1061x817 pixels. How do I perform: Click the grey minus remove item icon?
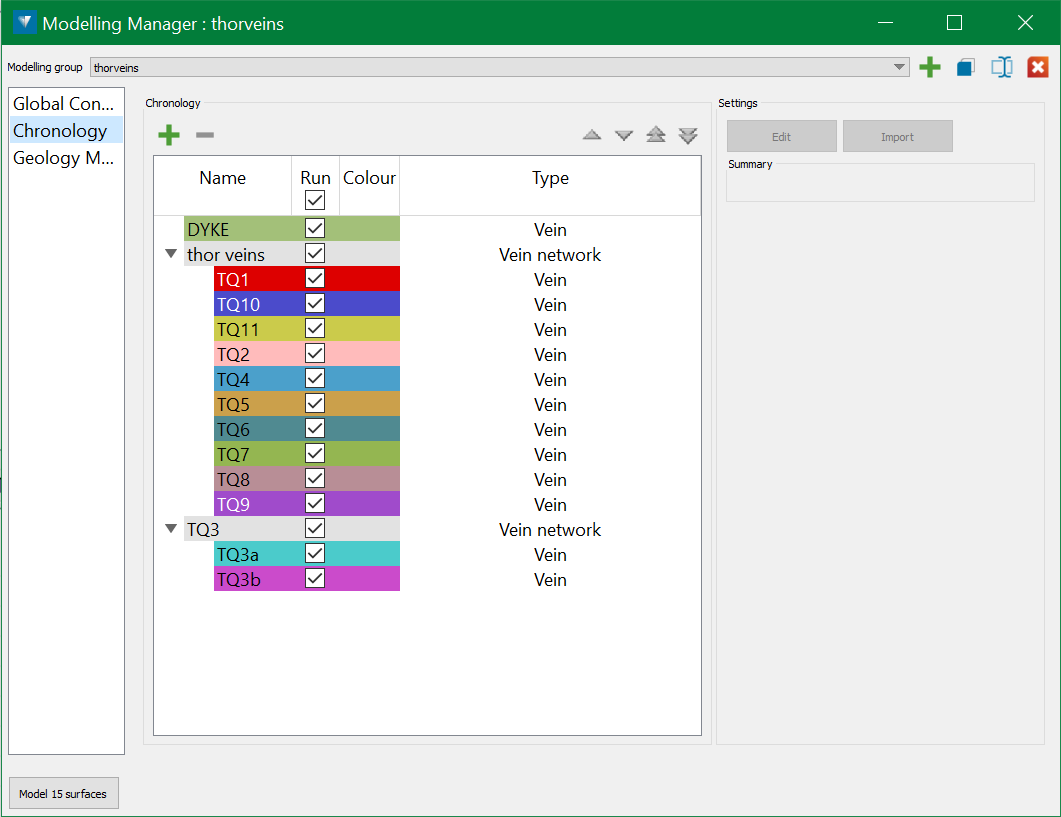click(x=204, y=135)
